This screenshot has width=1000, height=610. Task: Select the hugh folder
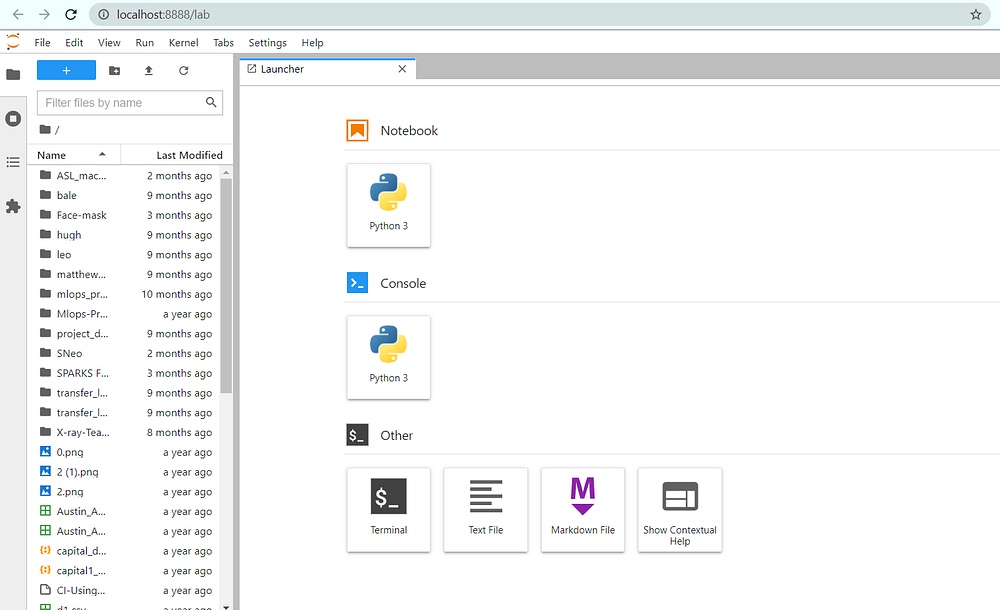[x=126, y=235]
